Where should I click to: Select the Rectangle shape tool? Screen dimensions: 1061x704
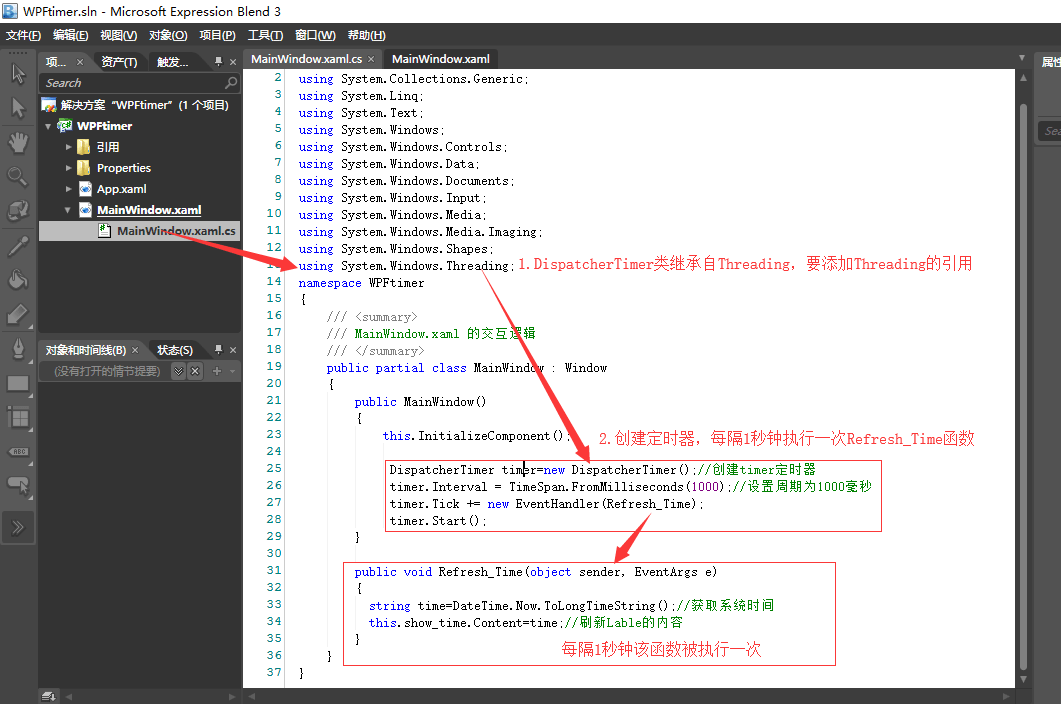(x=18, y=384)
